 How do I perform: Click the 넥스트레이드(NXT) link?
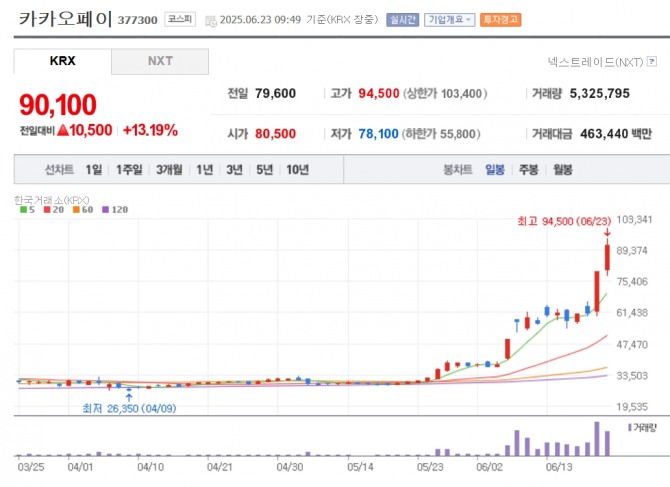pos(595,62)
